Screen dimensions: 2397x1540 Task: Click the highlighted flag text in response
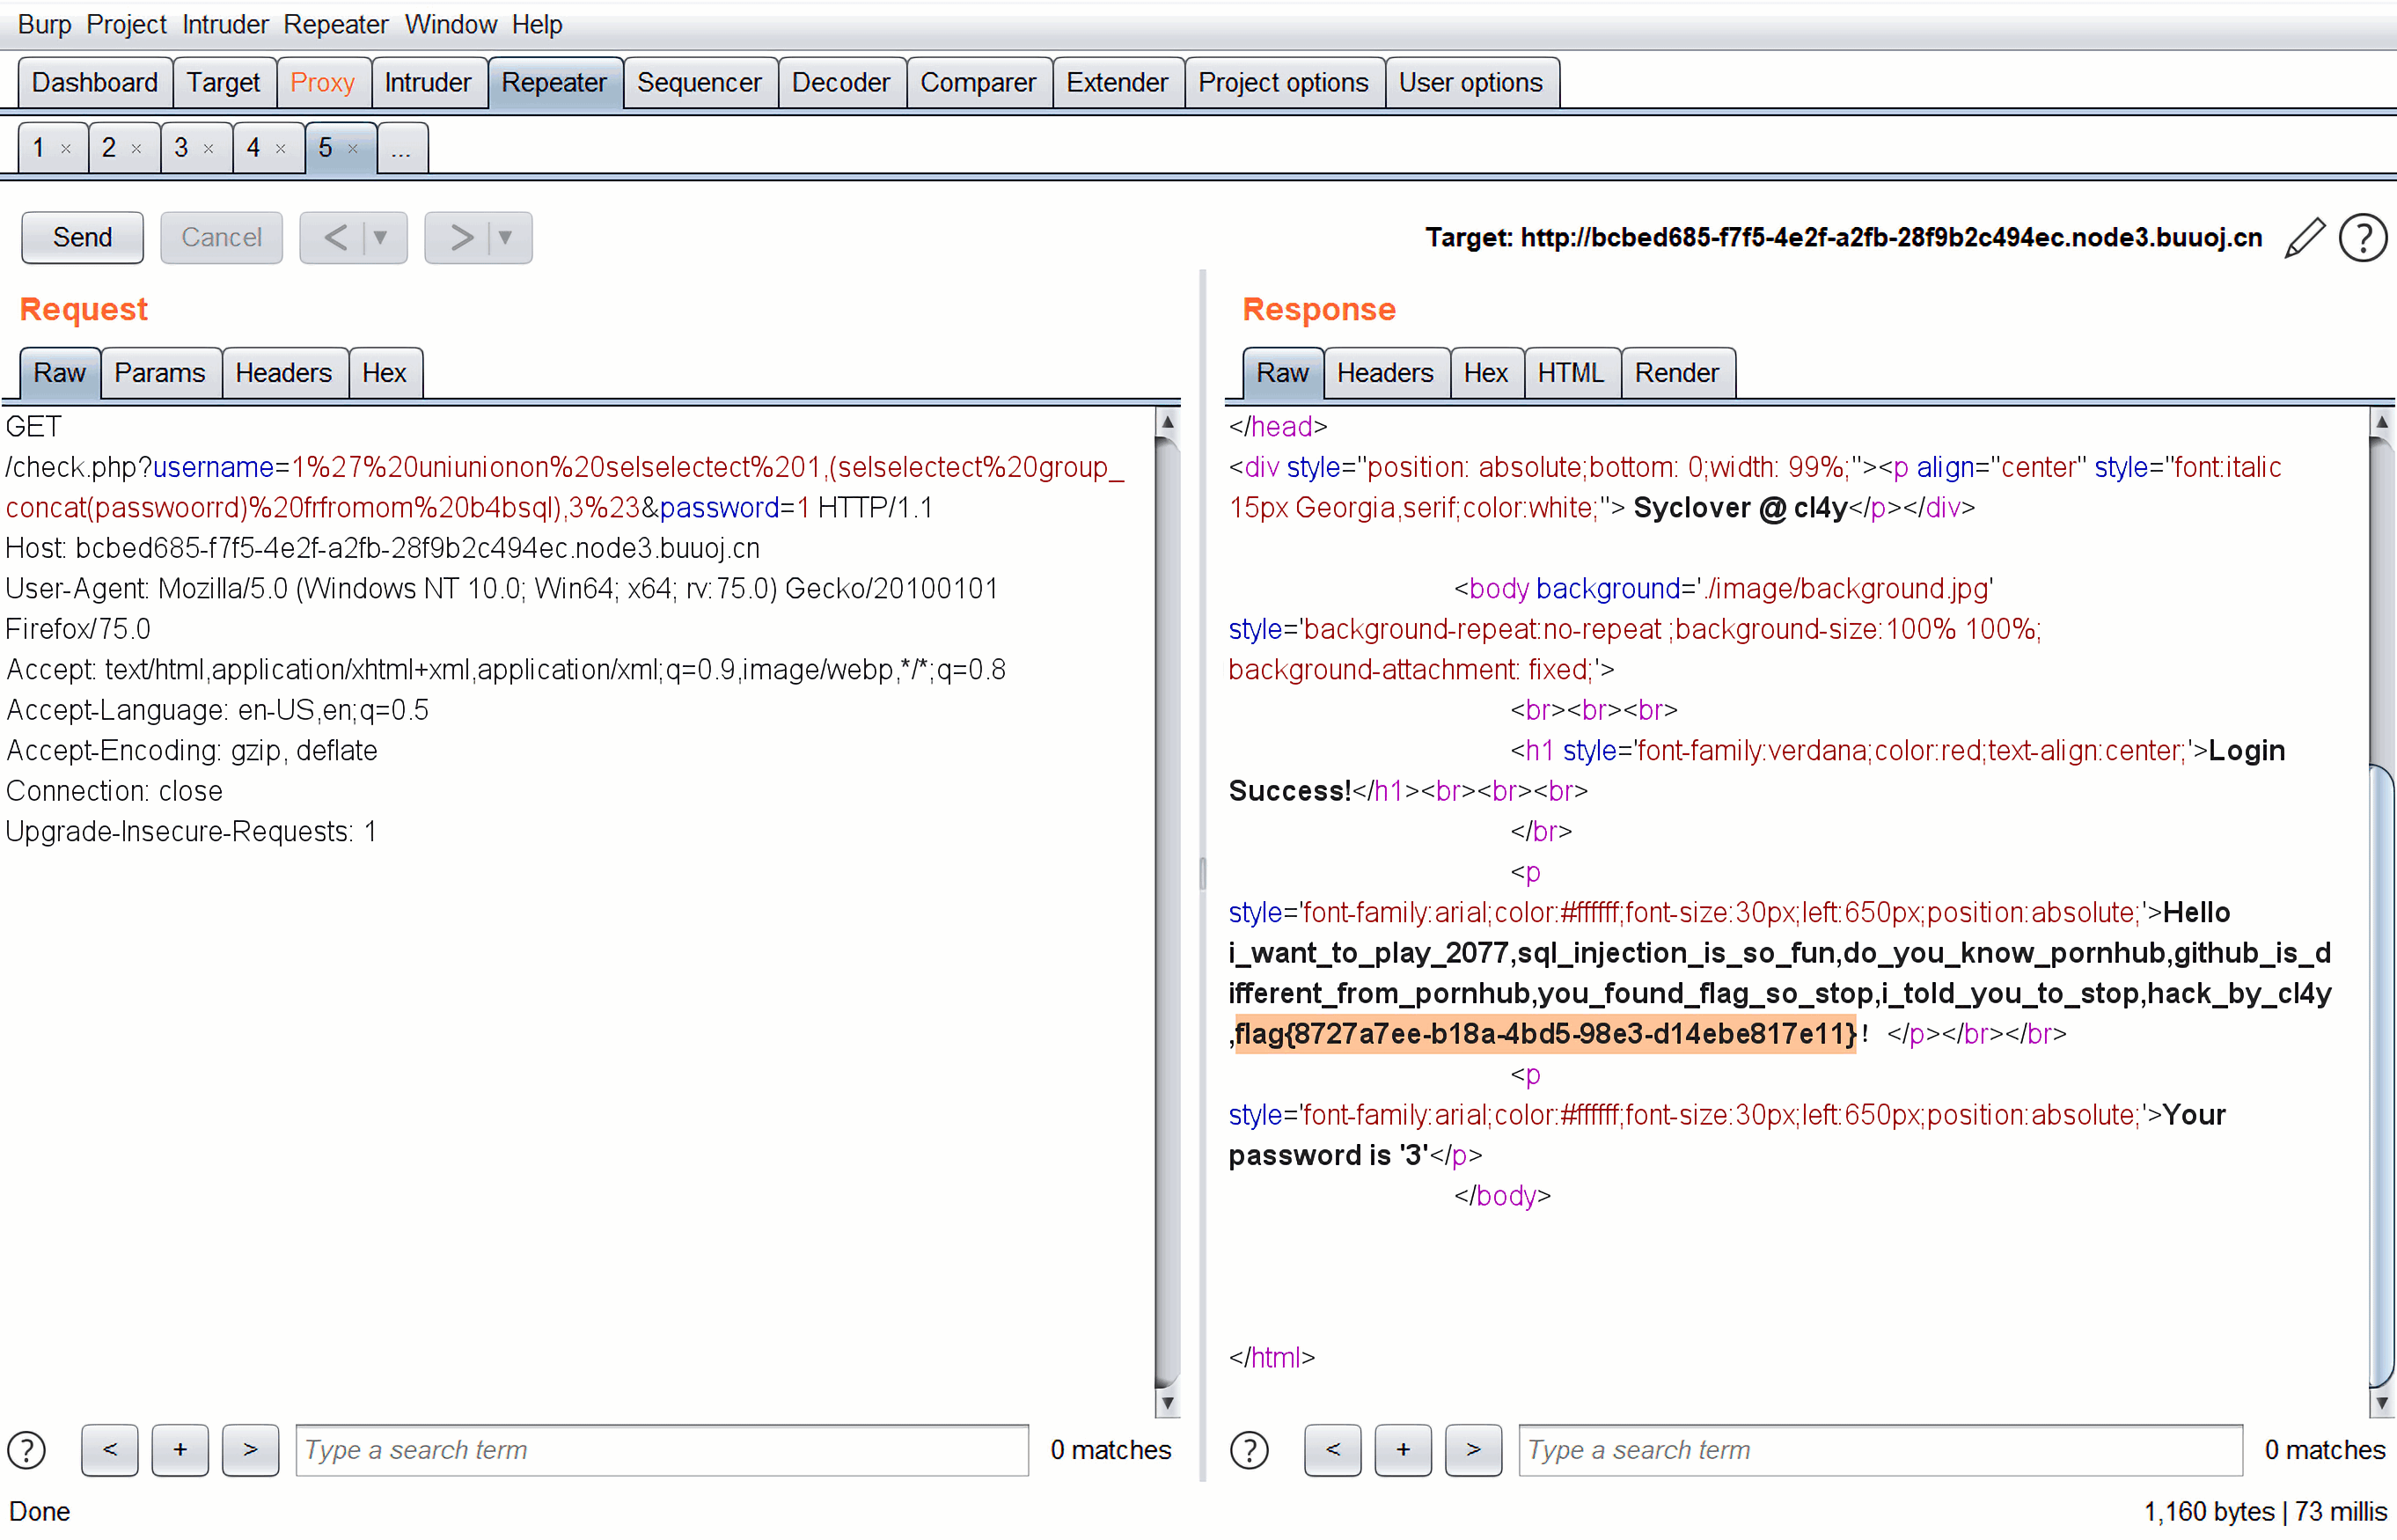(x=1545, y=1033)
